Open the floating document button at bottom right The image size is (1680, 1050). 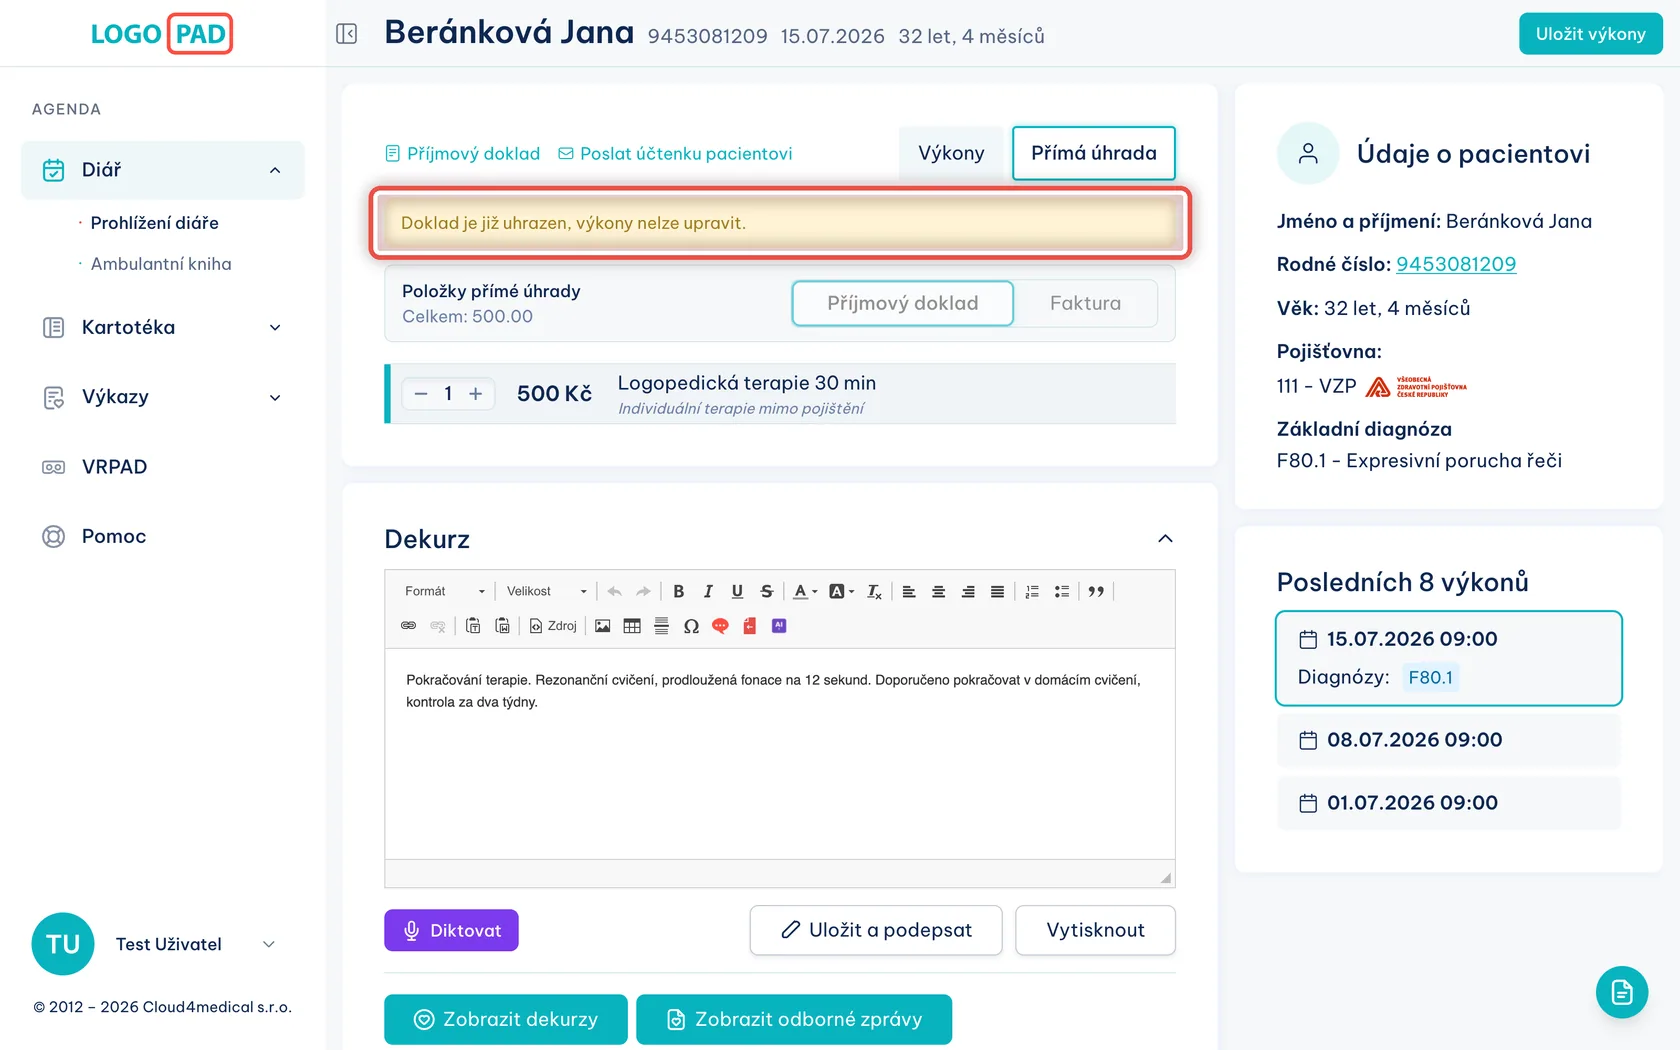[x=1621, y=992]
